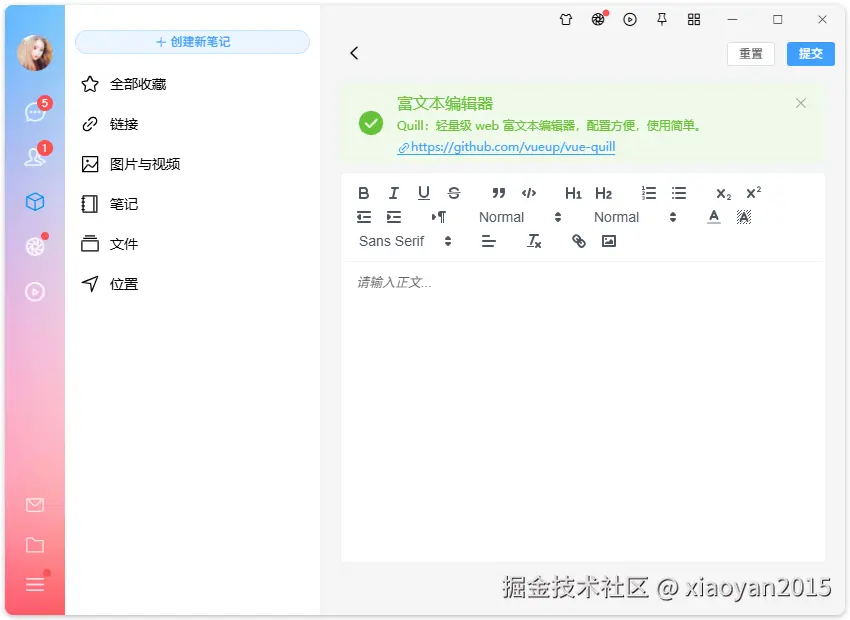The height and width of the screenshot is (620, 850).
Task: Create an ordered numbered list
Action: pos(648,193)
